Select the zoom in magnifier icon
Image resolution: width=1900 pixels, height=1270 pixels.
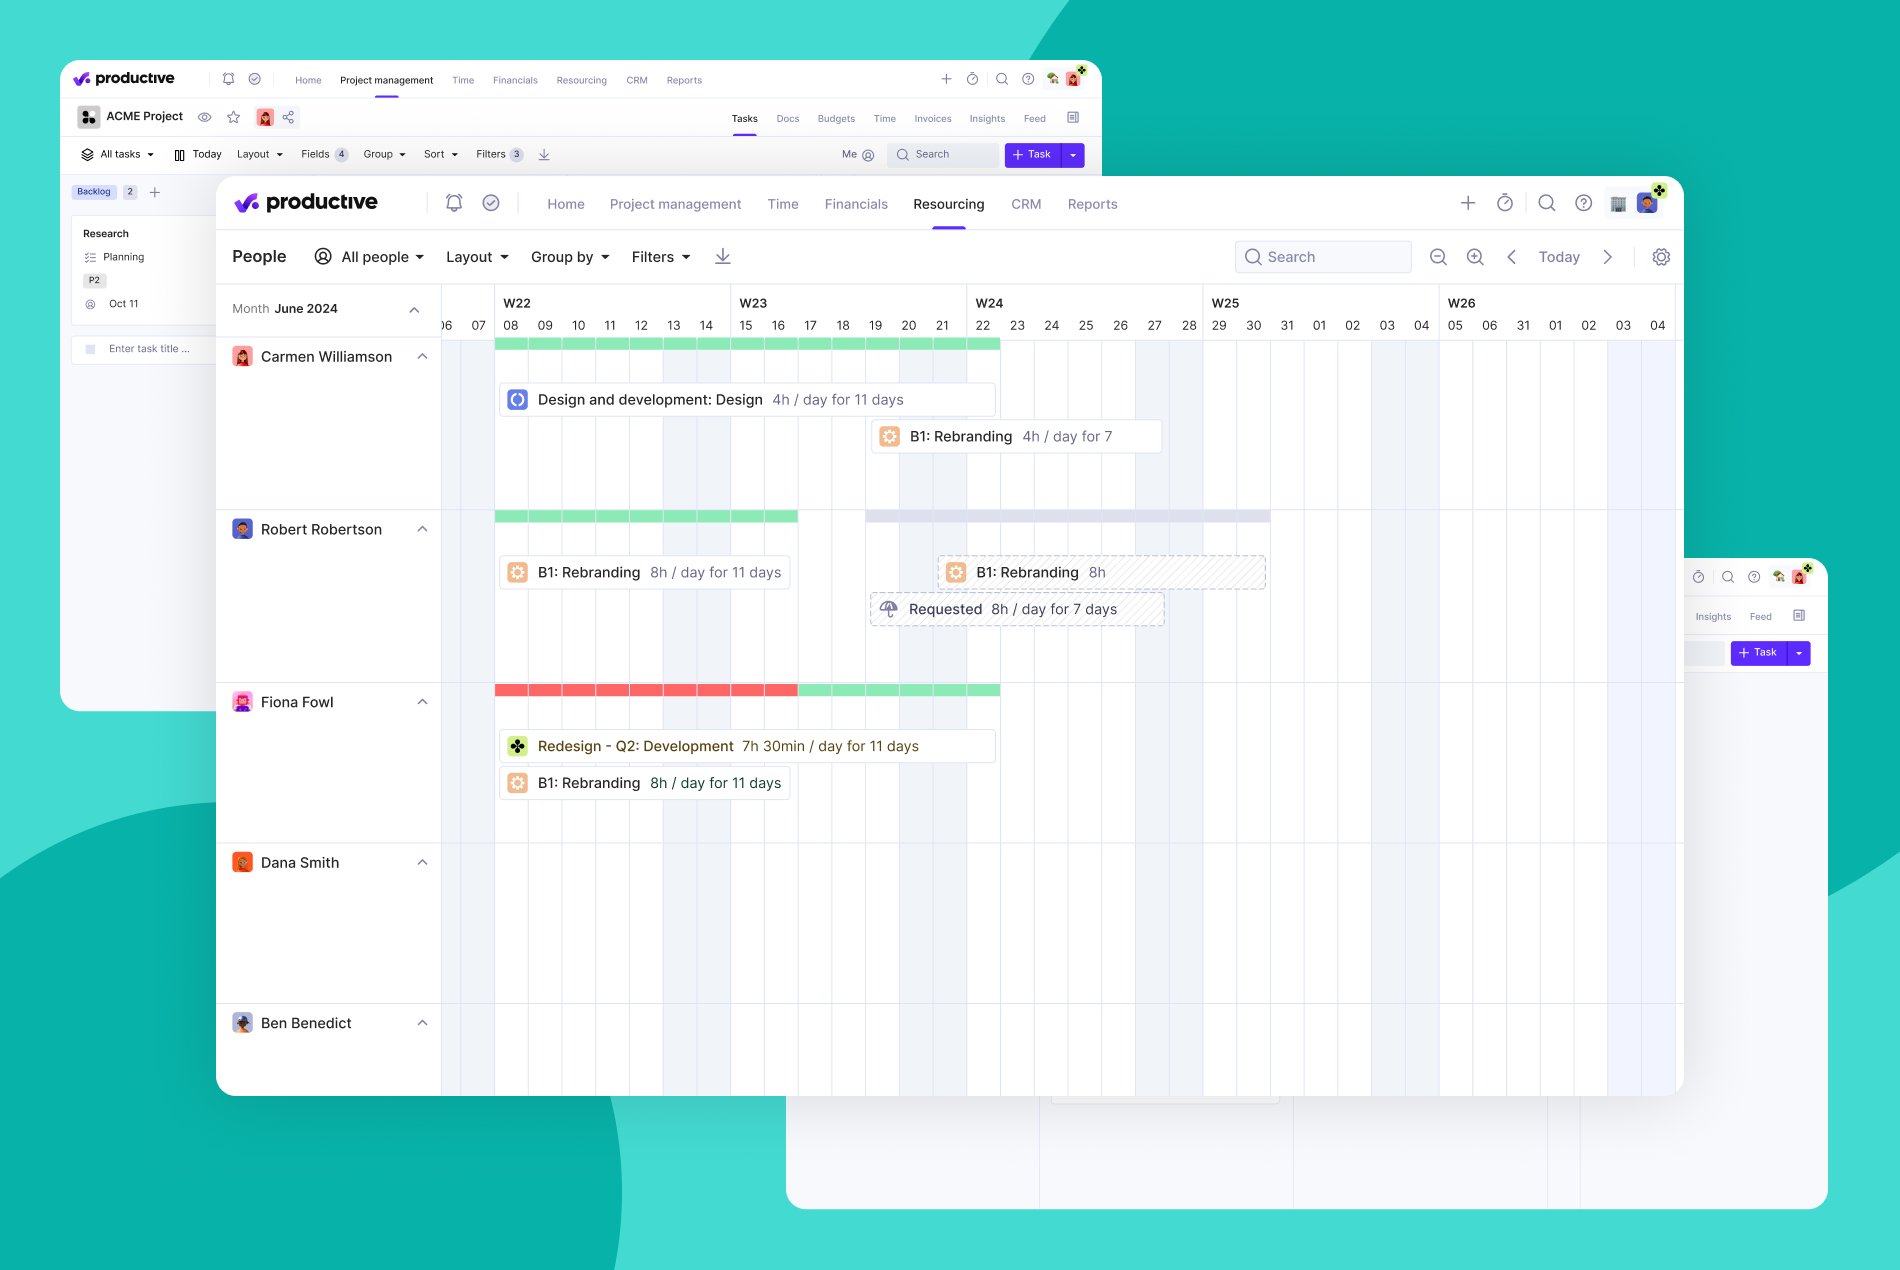1475,257
